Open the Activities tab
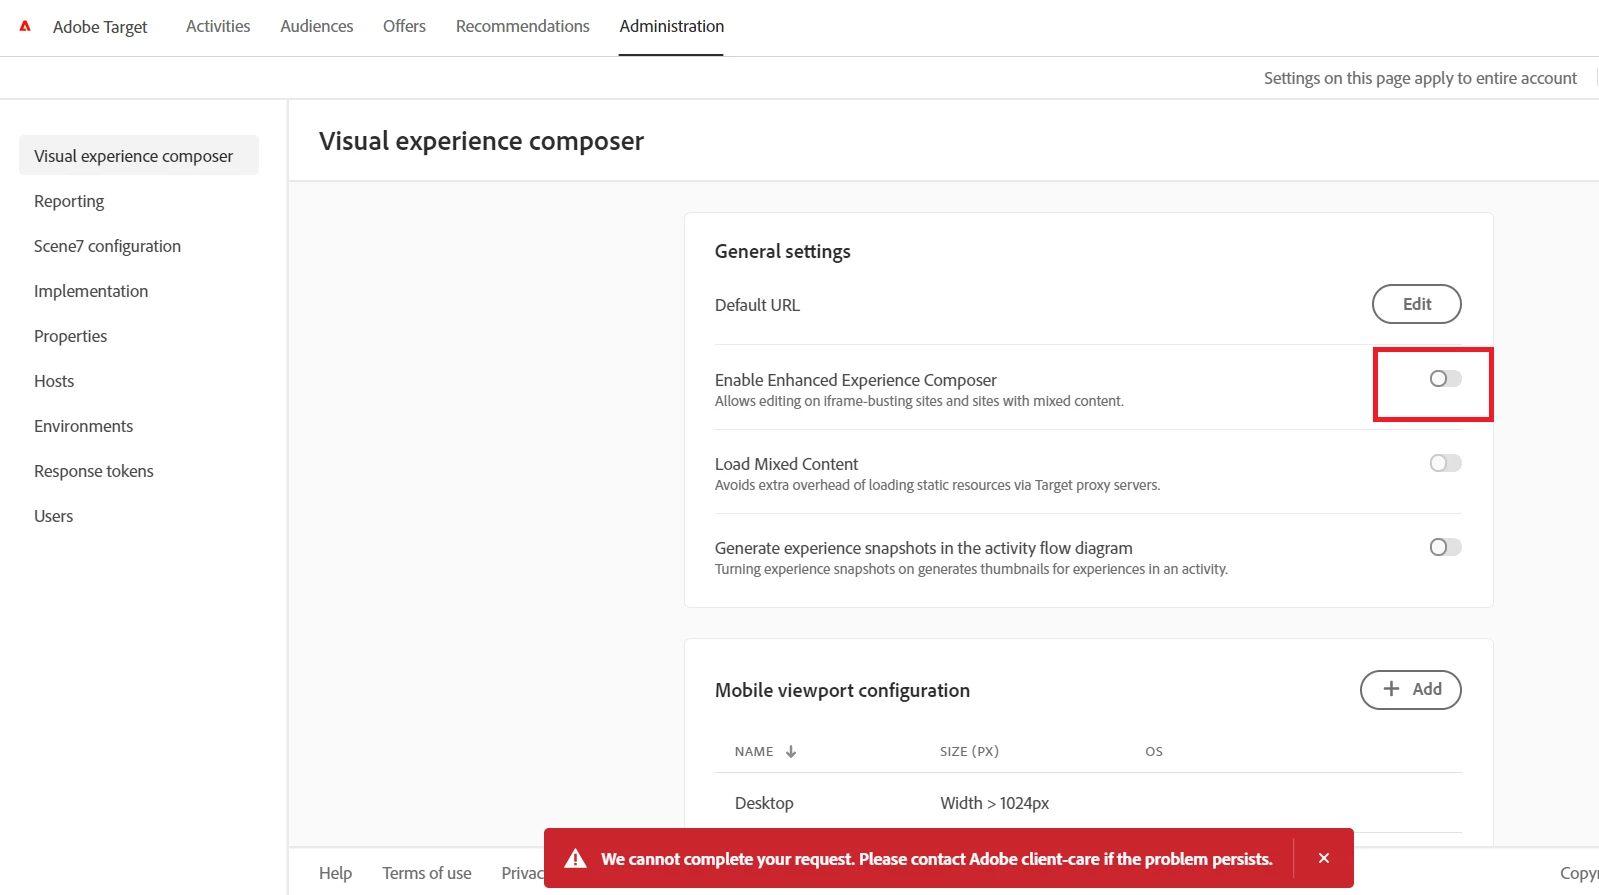Image resolution: width=1599 pixels, height=895 pixels. tap(218, 26)
